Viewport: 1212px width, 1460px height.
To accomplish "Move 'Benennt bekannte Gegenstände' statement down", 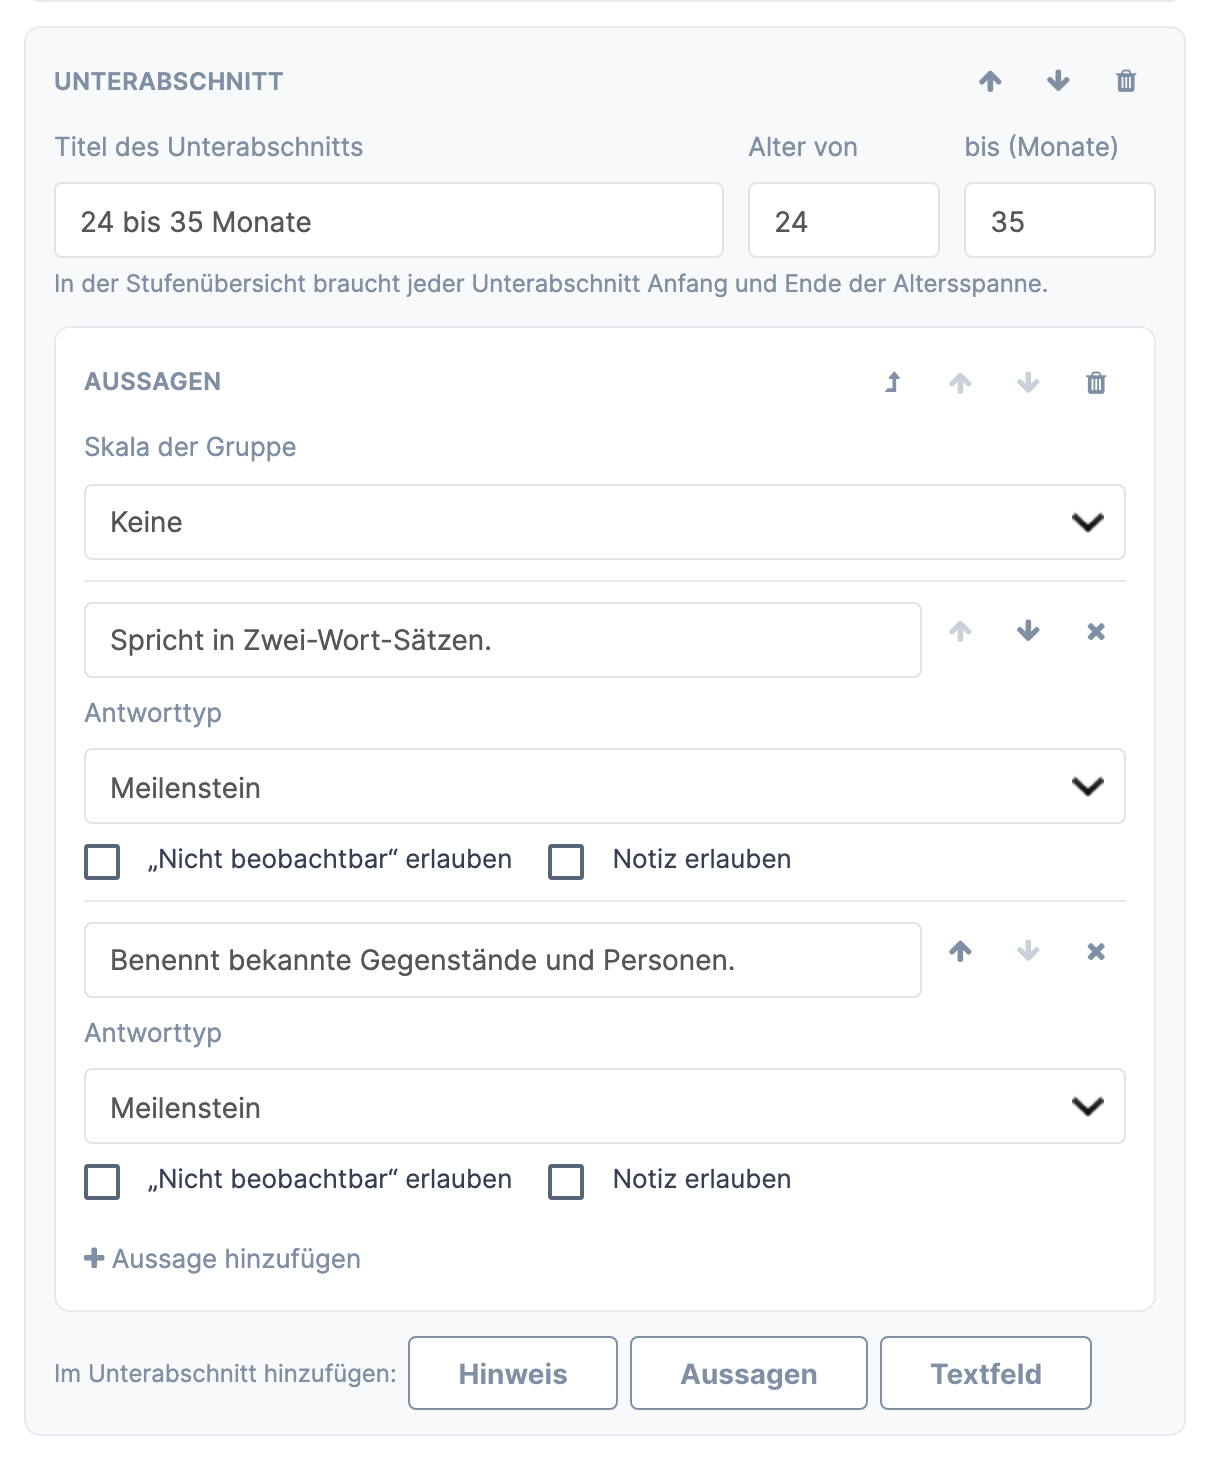I will click(x=1028, y=951).
